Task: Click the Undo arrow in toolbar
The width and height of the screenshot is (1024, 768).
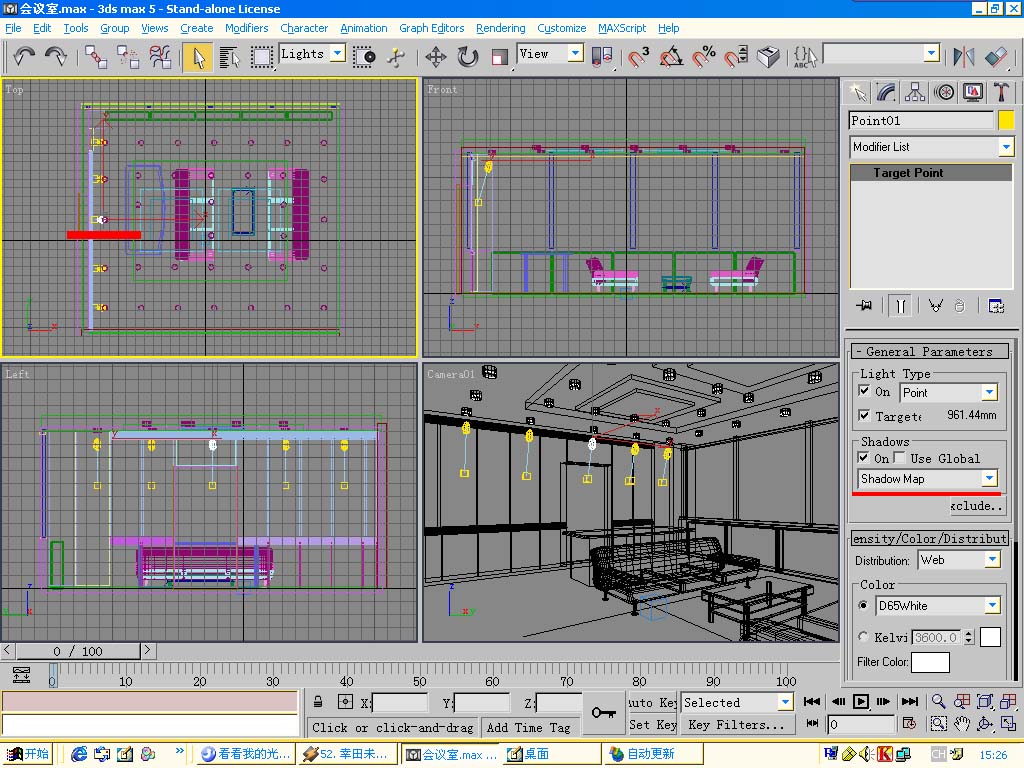Action: 25,56
